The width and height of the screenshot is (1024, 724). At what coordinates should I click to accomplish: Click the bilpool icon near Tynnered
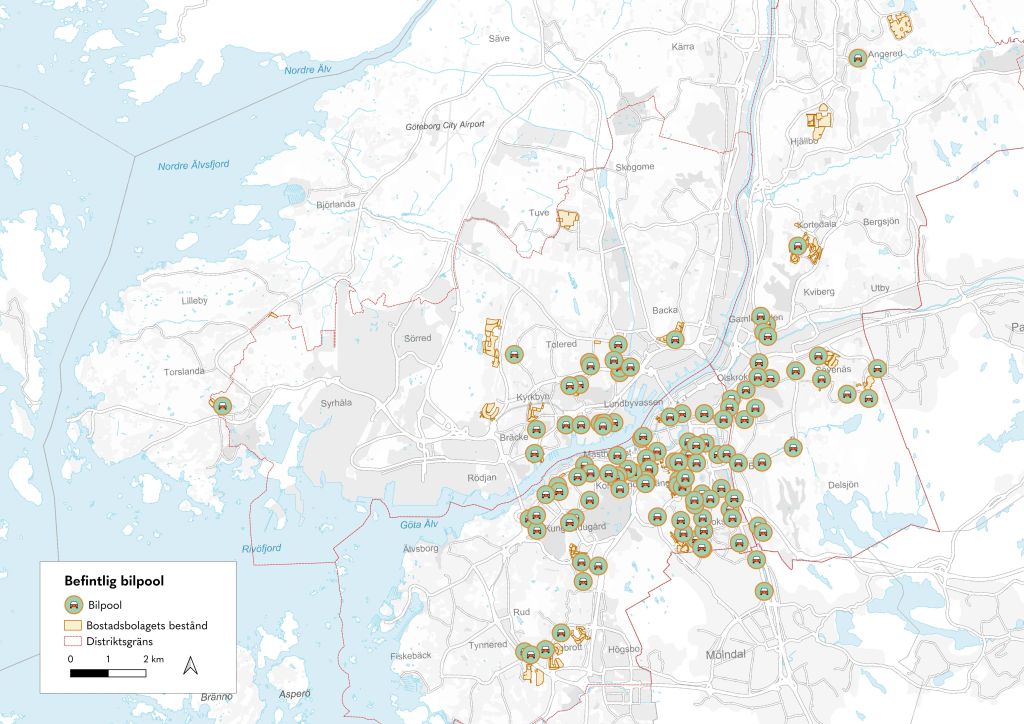coord(524,652)
